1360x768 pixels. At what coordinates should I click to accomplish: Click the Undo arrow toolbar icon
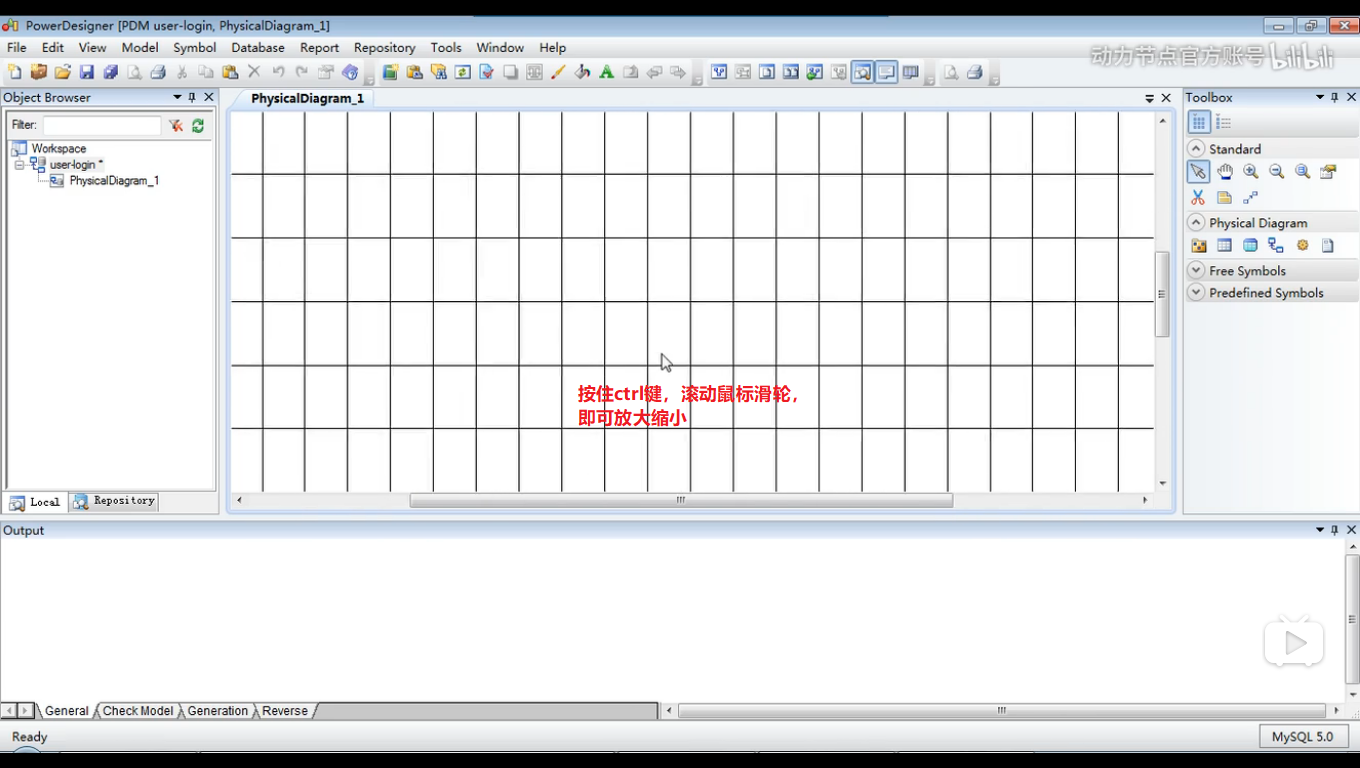click(278, 72)
